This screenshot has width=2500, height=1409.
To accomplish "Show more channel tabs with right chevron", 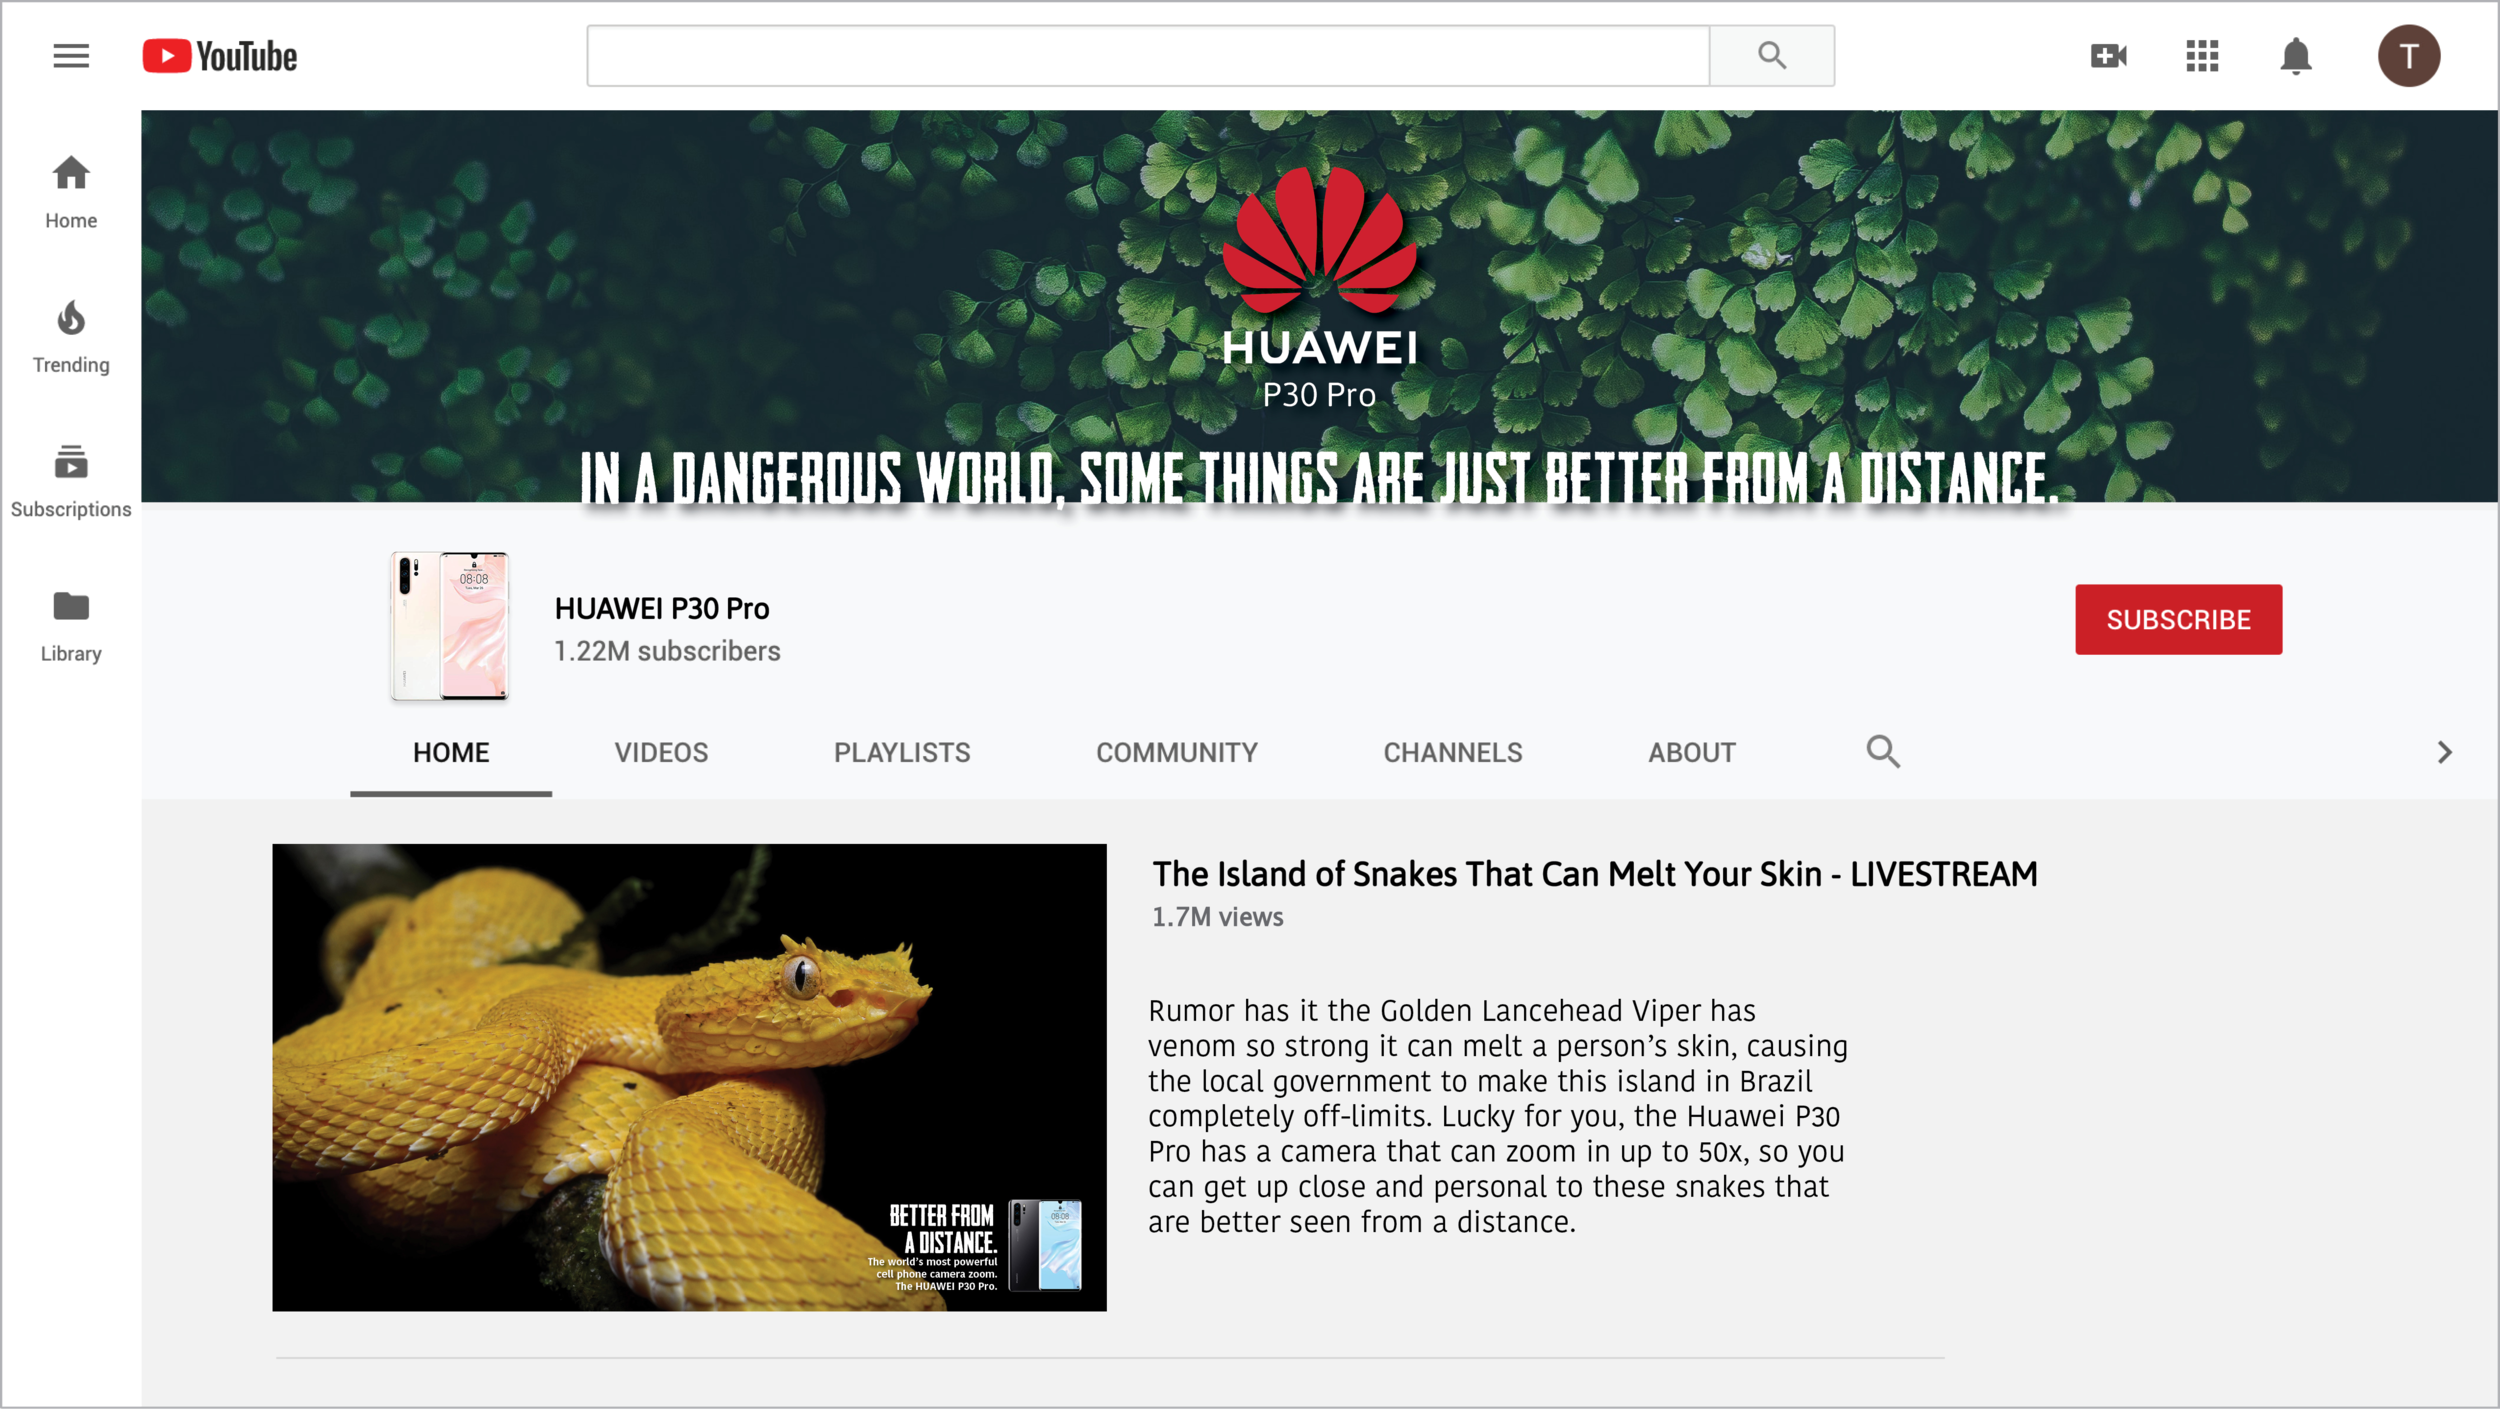I will pos(2444,752).
